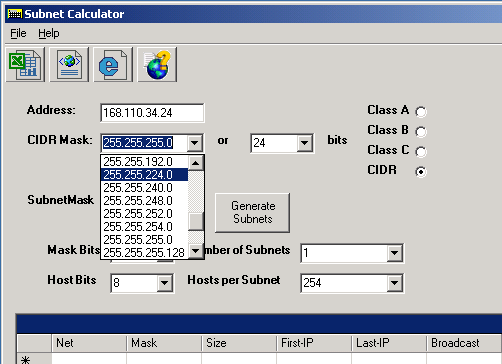This screenshot has width=502, height=364.
Task: Open the globe help icon
Action: coord(157,65)
